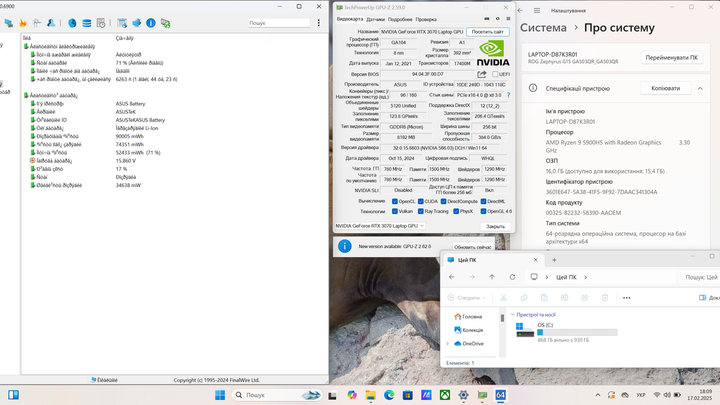The image size is (720, 405).
Task: Toggle OpenCL checkbox in GPU-Z
Action: pyautogui.click(x=394, y=201)
